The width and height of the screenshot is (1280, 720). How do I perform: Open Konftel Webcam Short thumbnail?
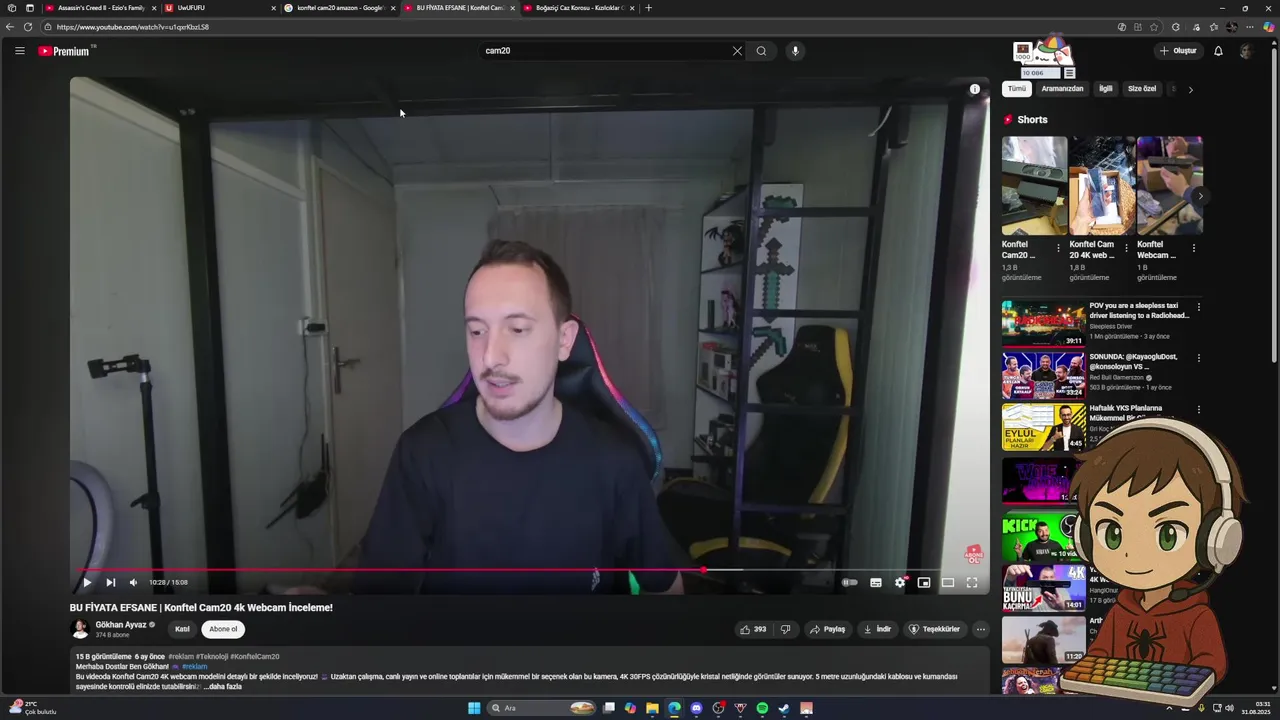(1169, 186)
